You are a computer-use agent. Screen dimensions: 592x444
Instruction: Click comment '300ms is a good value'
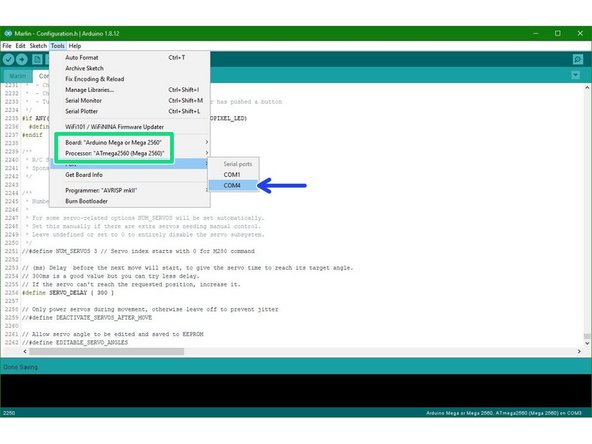tap(110, 276)
